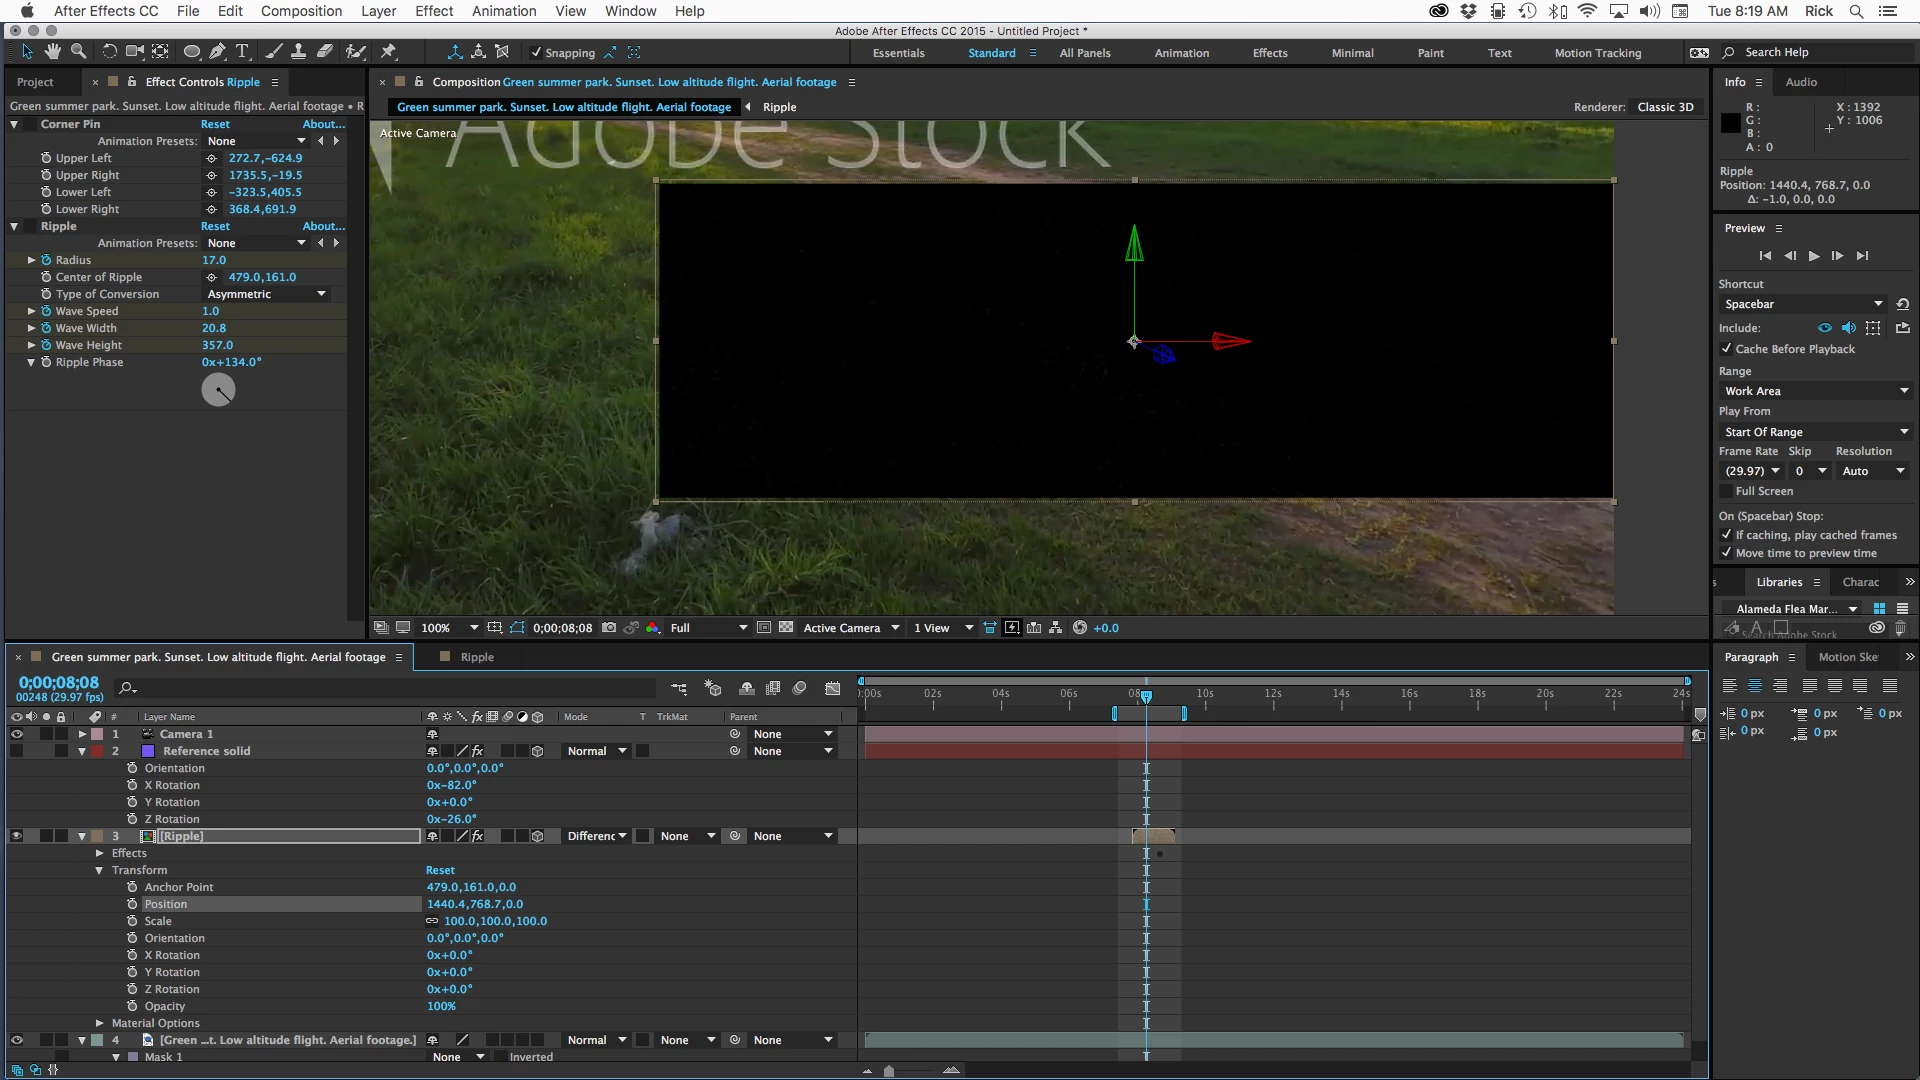Click the take snapshot camera icon
The image size is (1920, 1080).
(x=609, y=628)
